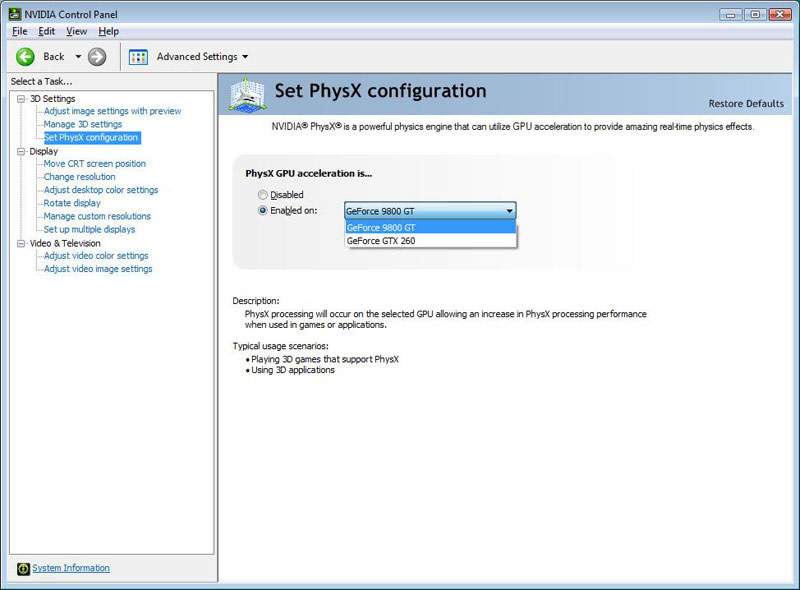Click the PhysX configuration header icon

click(x=247, y=94)
